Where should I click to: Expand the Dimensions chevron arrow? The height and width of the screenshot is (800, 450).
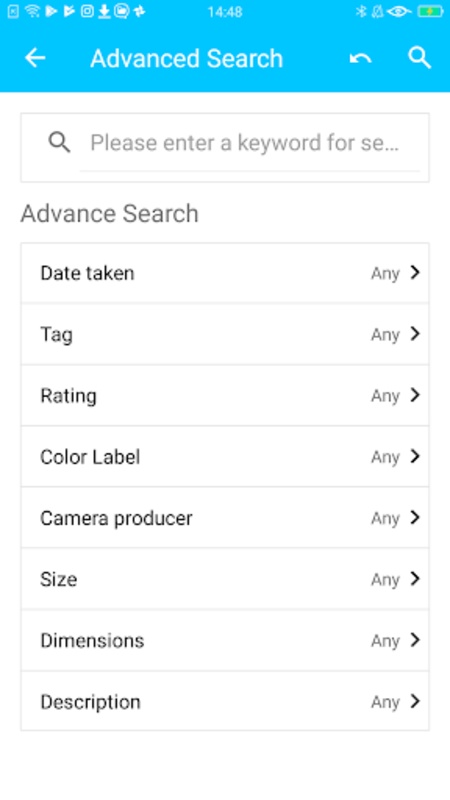click(x=415, y=640)
